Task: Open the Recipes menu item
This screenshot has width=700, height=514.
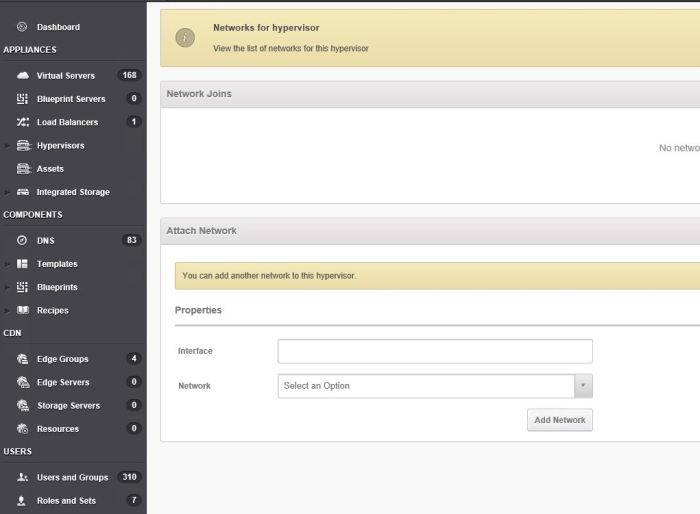Action: [x=52, y=311]
